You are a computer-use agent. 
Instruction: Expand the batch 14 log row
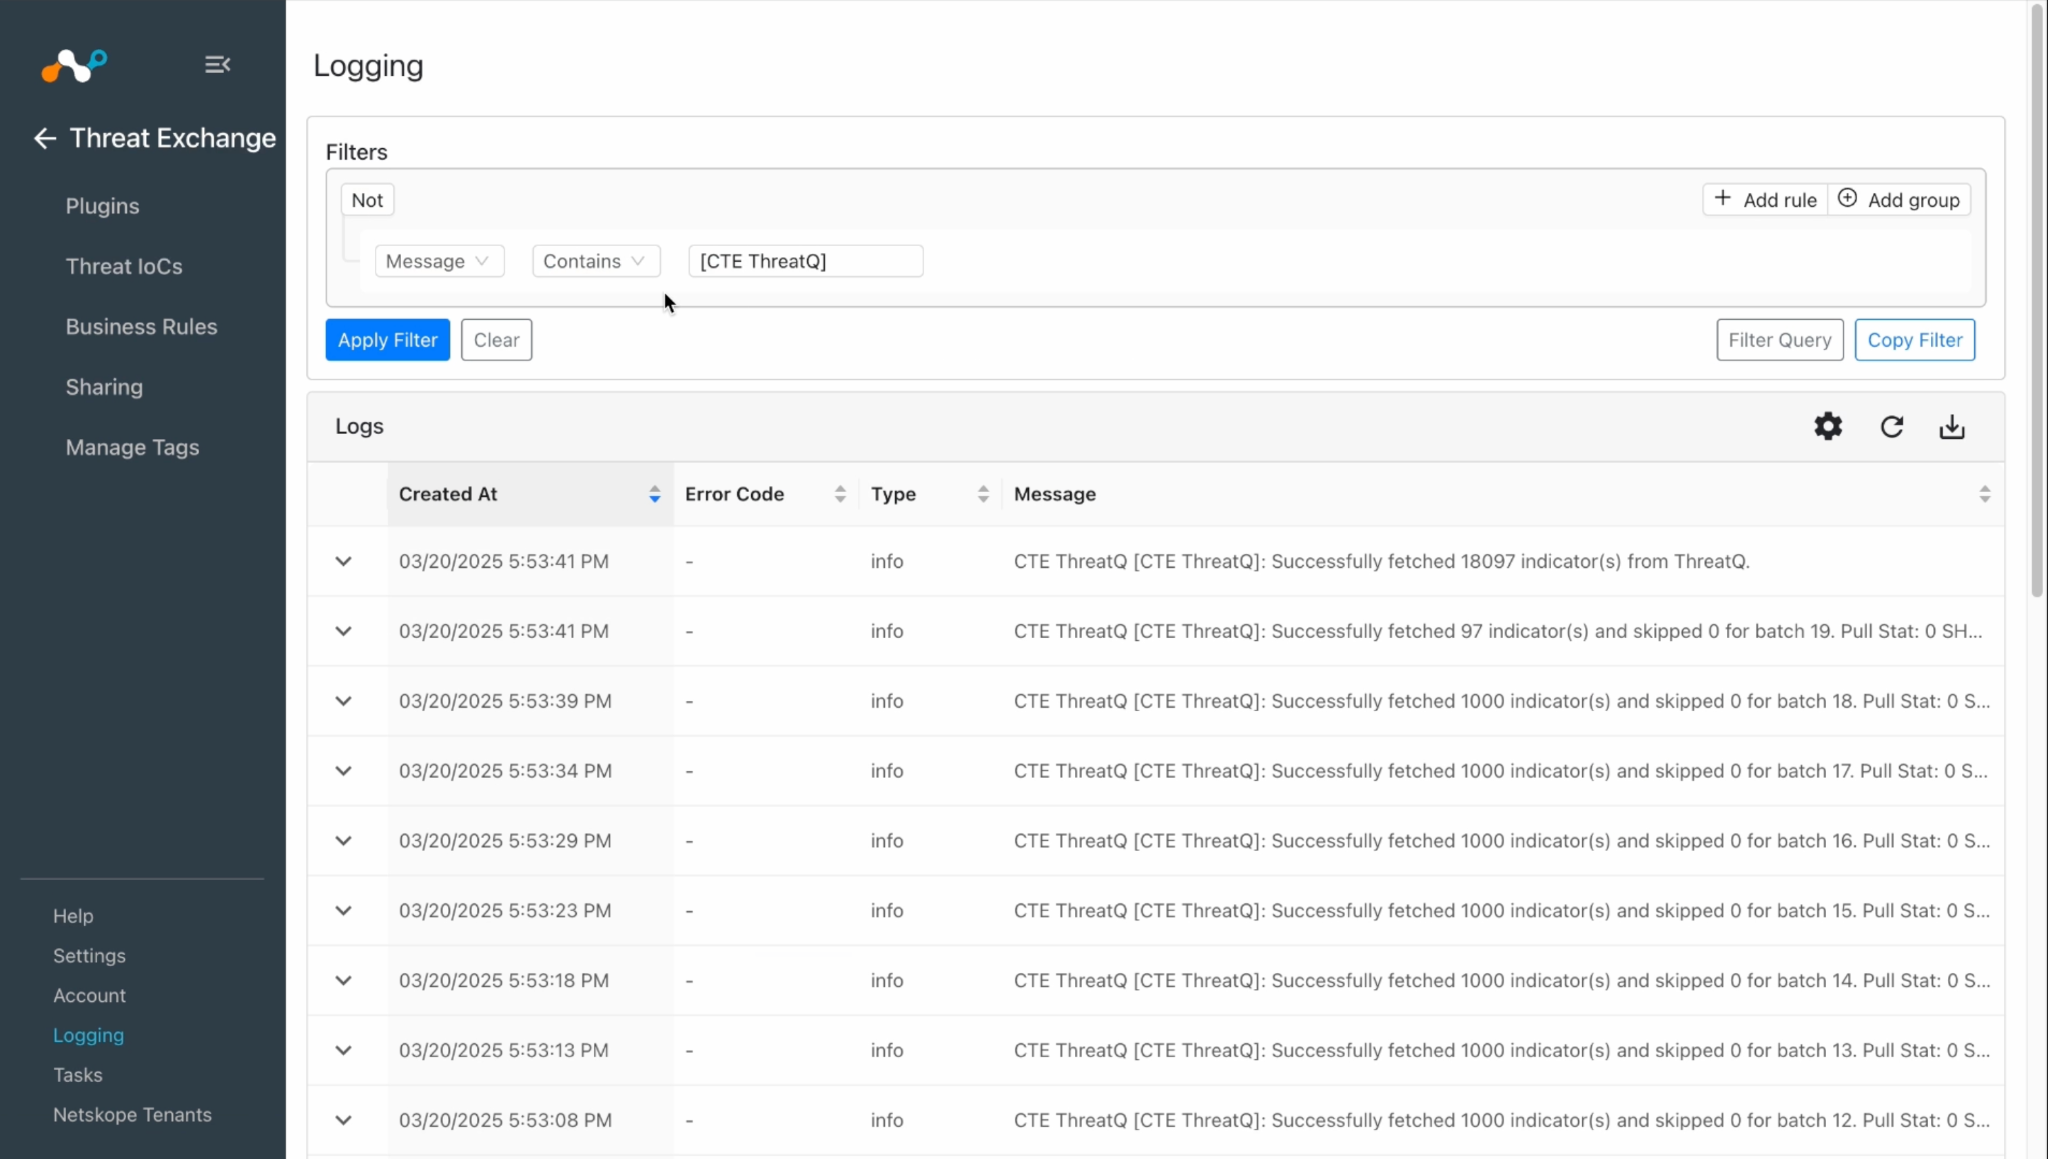[x=343, y=981]
